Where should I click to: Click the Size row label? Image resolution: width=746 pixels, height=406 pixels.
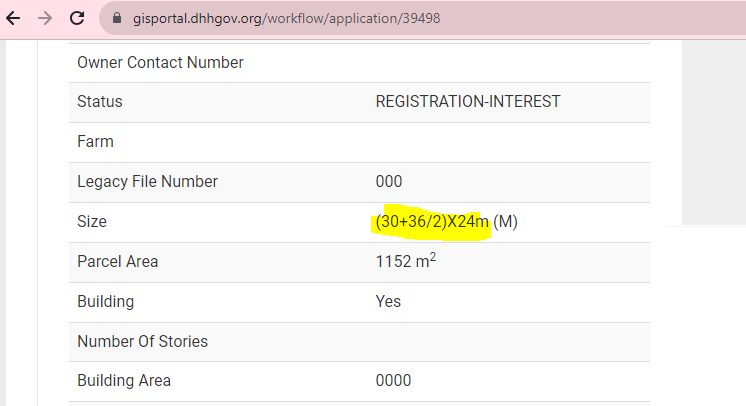(92, 221)
